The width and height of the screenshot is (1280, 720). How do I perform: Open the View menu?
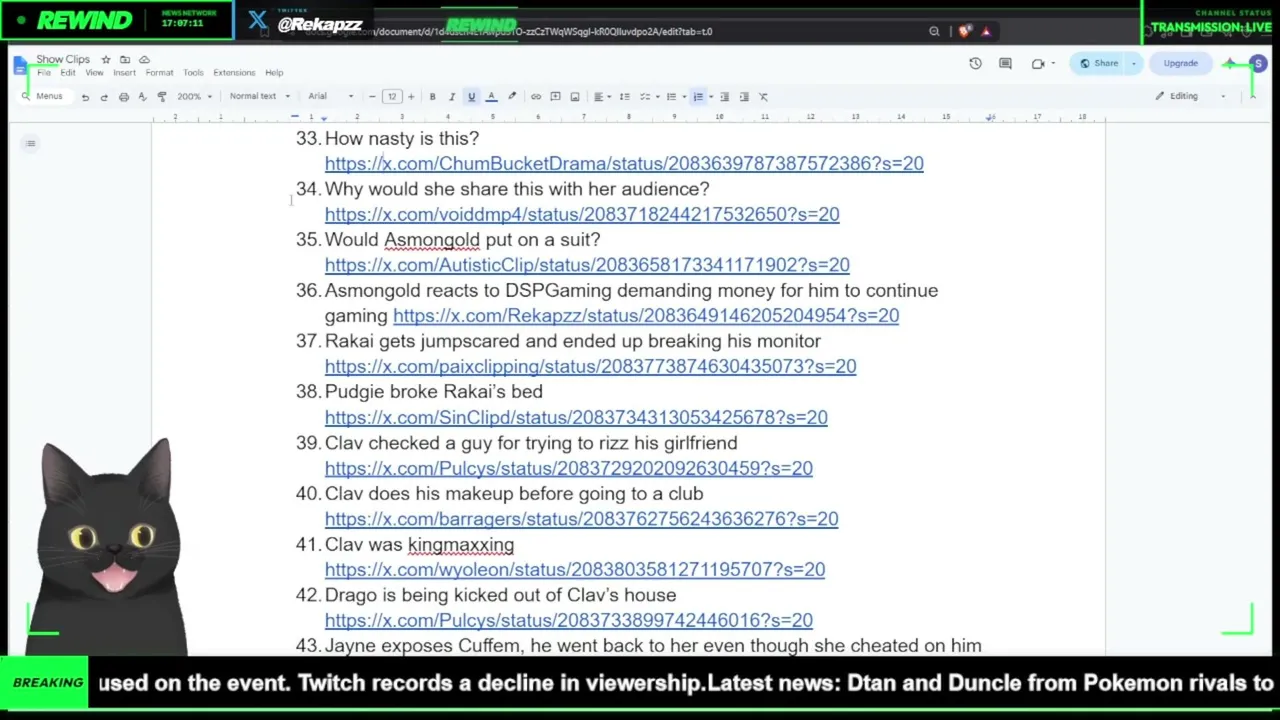pyautogui.click(x=94, y=73)
